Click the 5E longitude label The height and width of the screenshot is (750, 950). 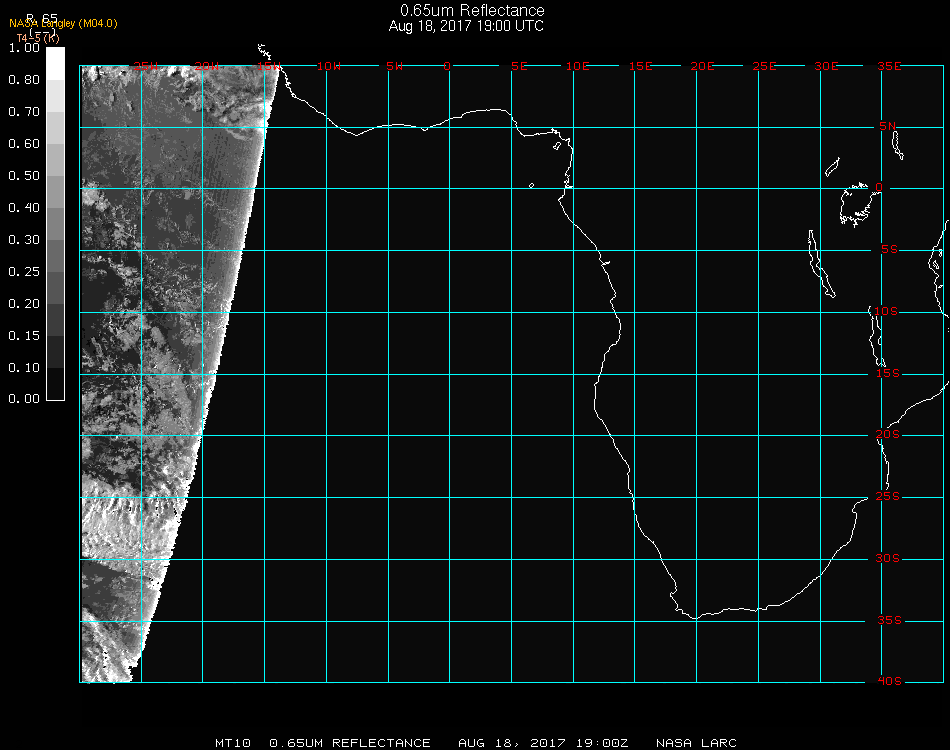[x=519, y=66]
